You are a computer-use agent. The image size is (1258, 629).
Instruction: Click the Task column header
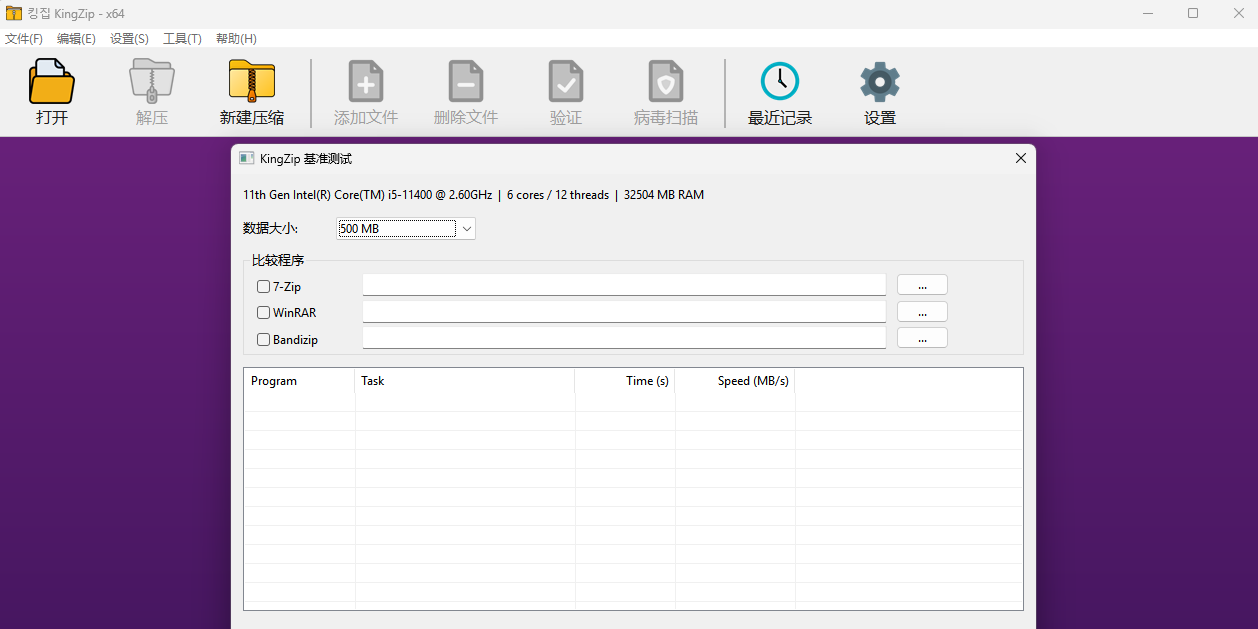tap(465, 381)
